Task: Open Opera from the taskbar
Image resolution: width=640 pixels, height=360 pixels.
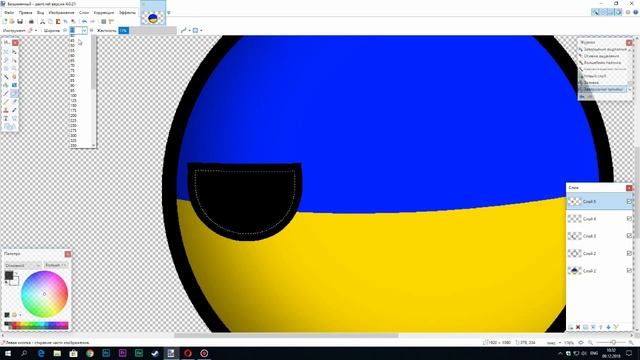Action: coord(188,353)
